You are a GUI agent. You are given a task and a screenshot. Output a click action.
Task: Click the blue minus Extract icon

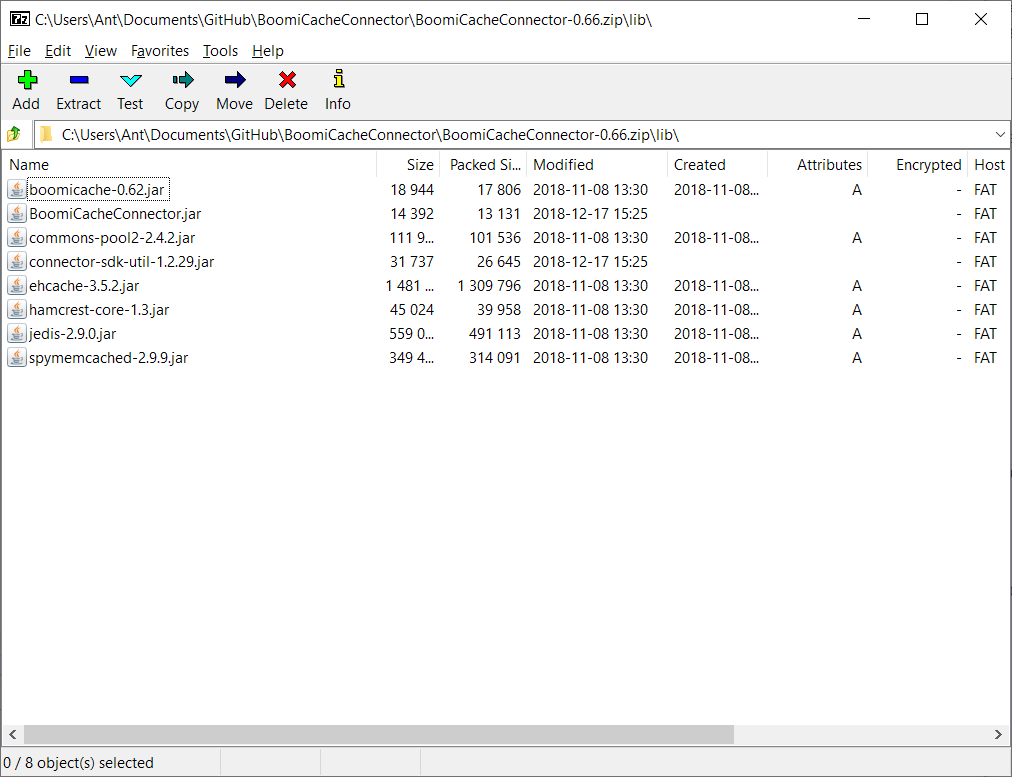point(79,80)
